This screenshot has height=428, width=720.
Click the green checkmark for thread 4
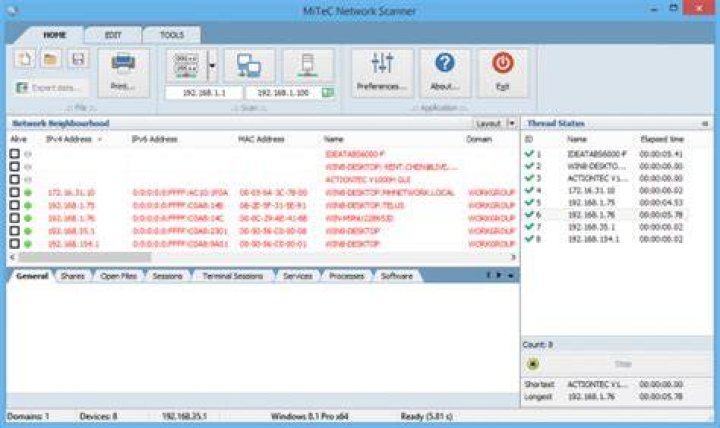[529, 190]
